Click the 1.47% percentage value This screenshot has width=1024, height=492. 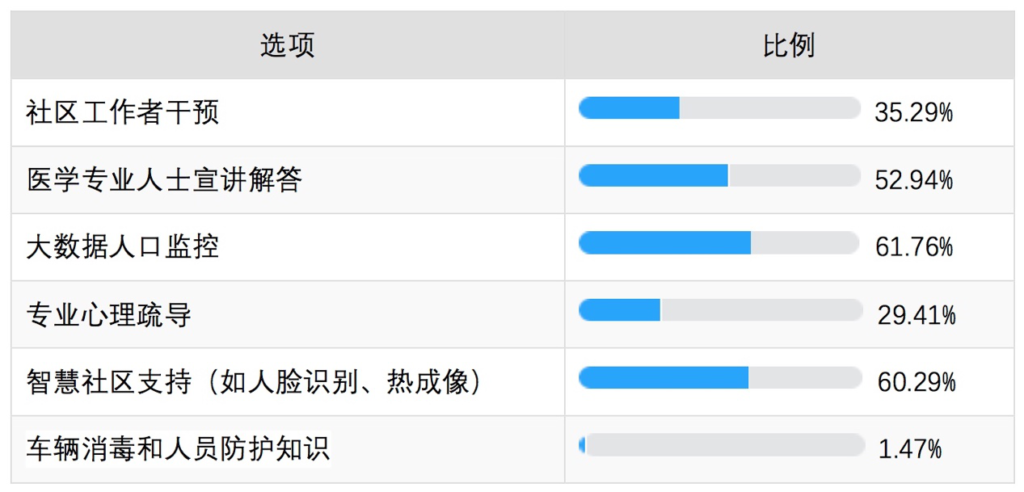coord(910,450)
